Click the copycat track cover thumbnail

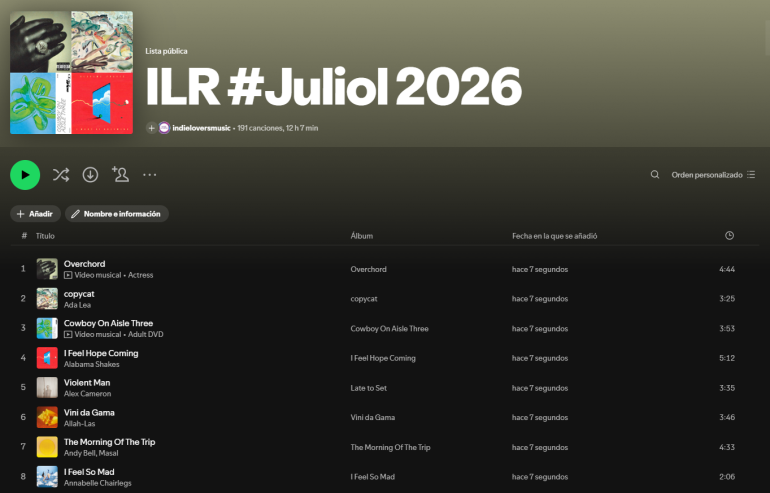(x=47, y=299)
